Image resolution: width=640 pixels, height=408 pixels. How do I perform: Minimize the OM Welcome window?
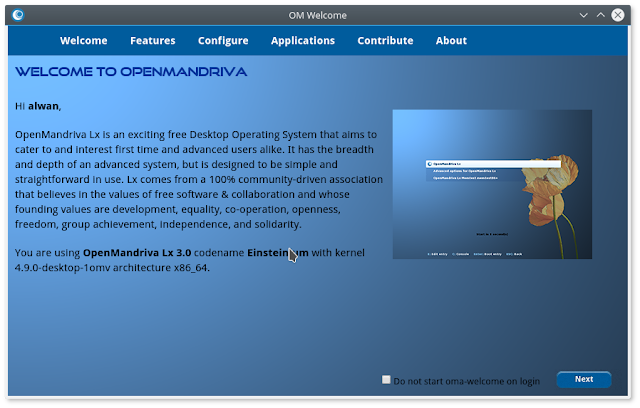click(x=583, y=15)
